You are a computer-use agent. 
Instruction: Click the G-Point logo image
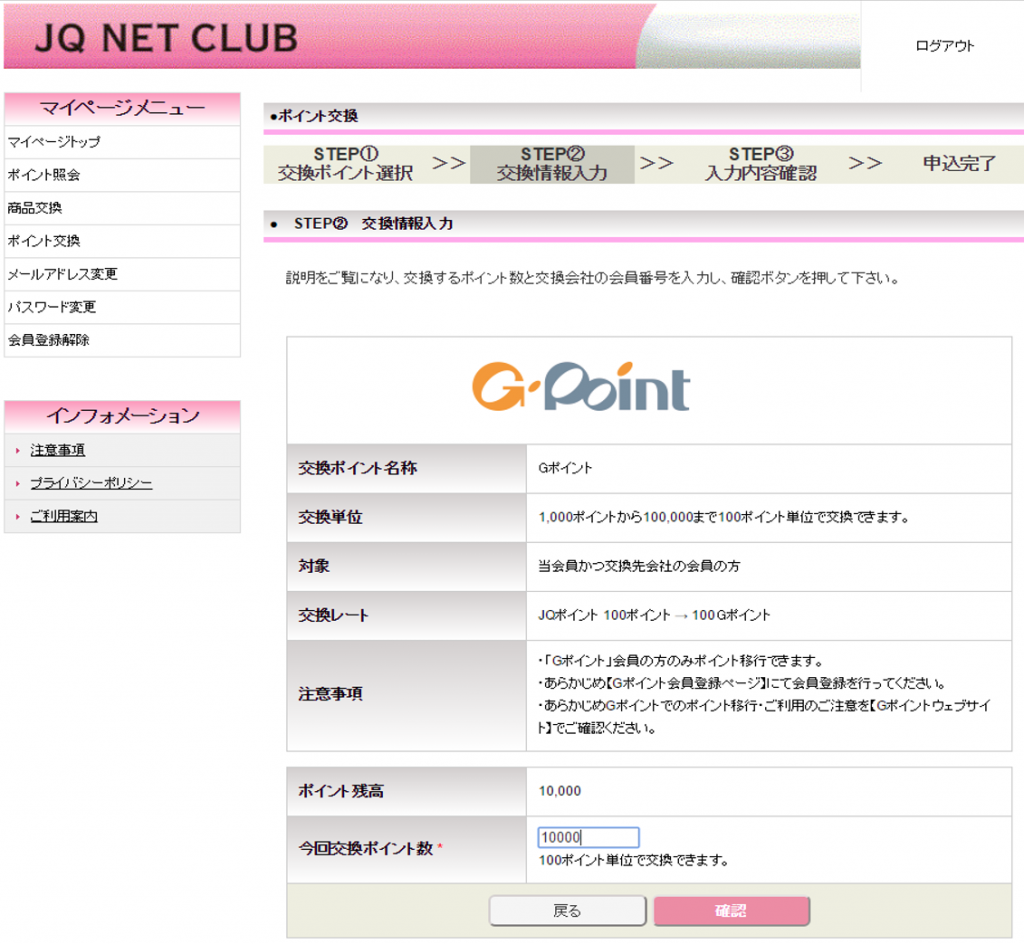click(x=581, y=386)
